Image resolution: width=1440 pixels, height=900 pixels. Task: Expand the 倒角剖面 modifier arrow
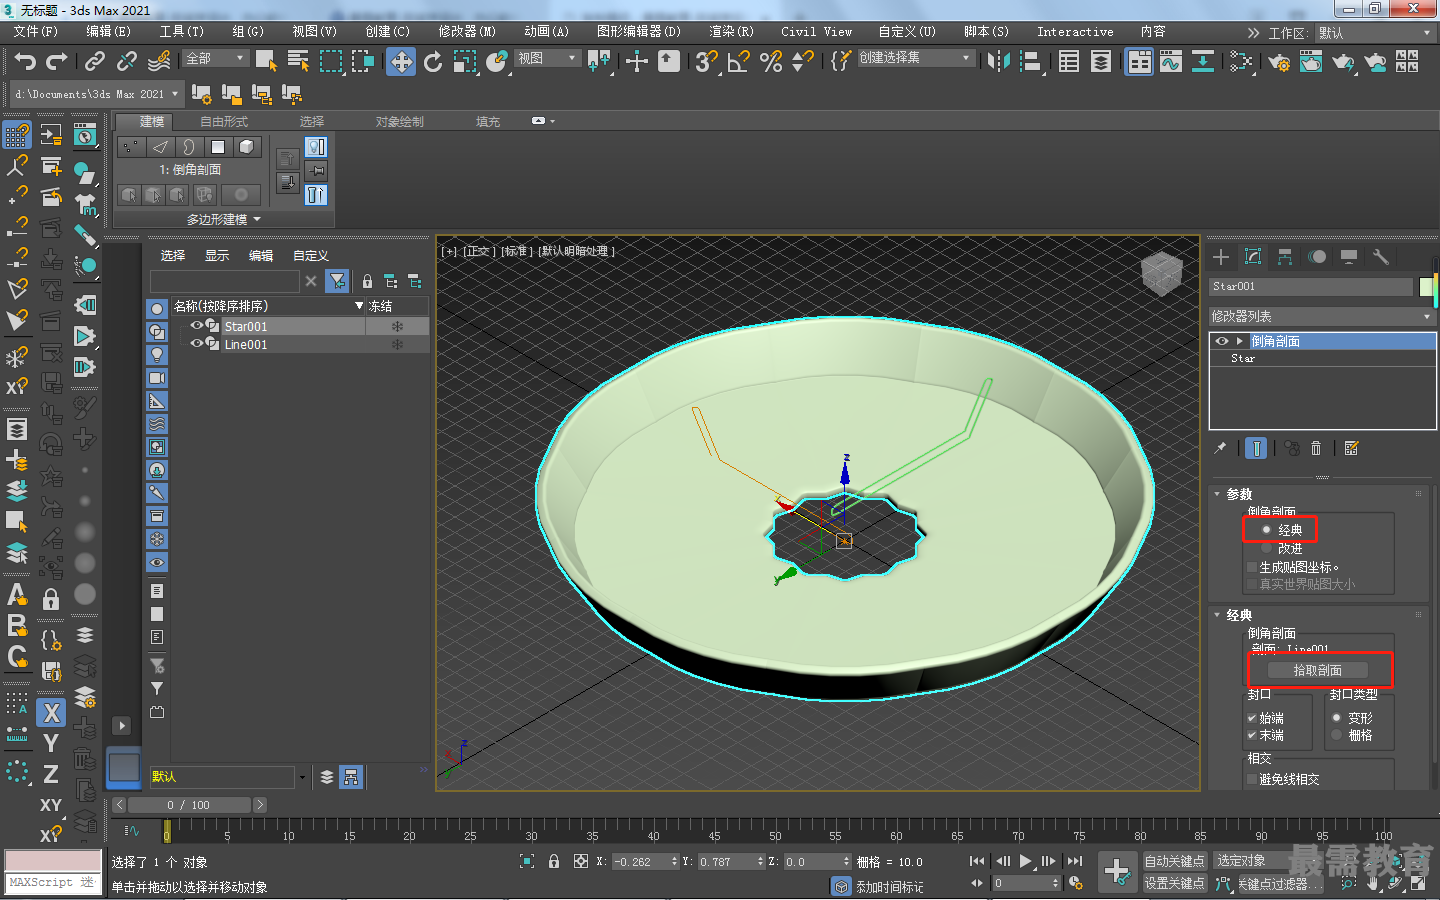pyautogui.click(x=1240, y=341)
